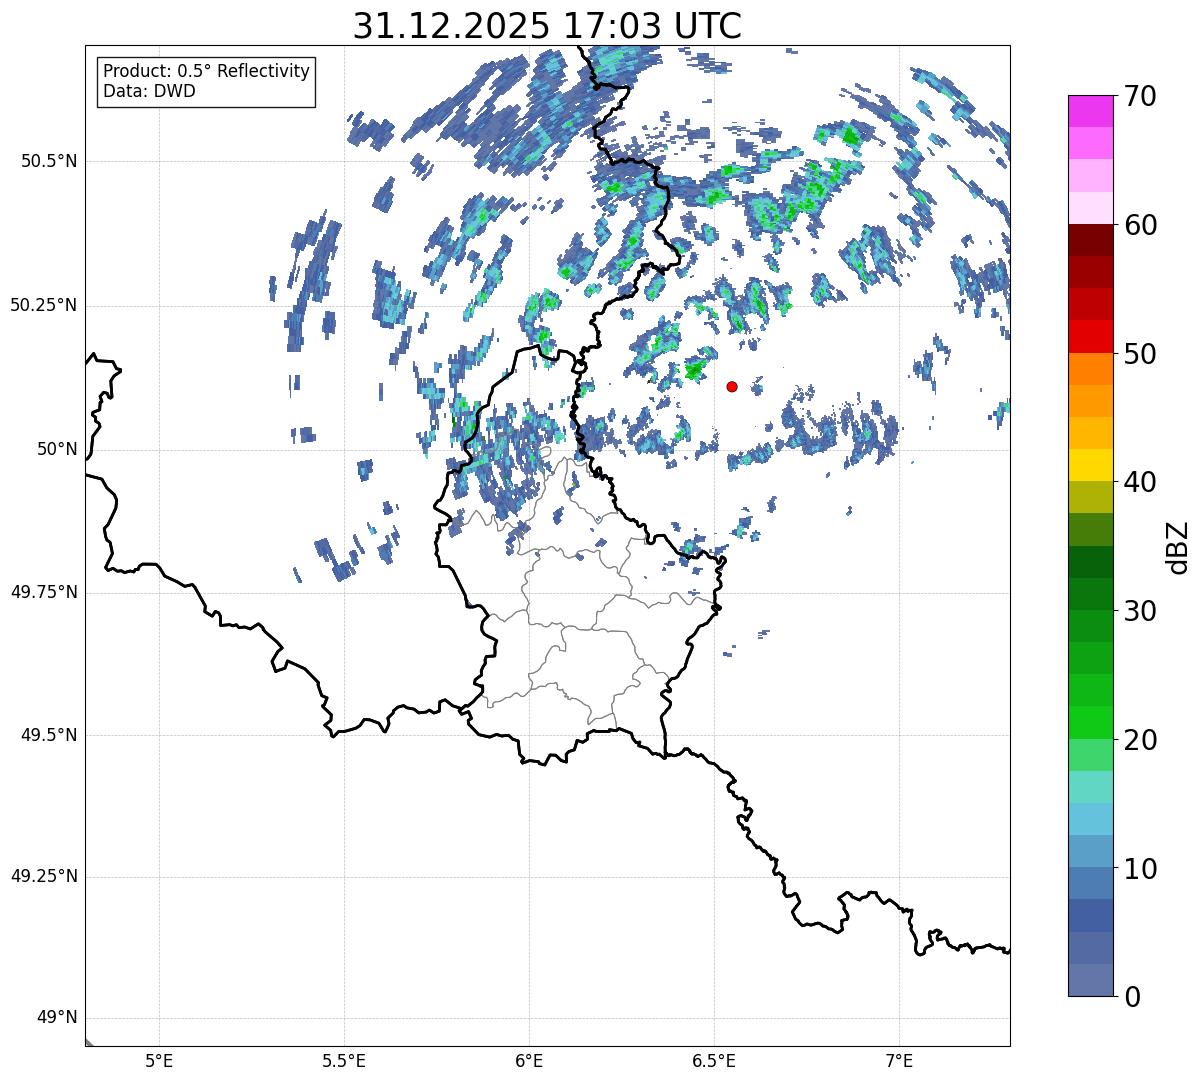This screenshot has width=1202, height=1081.
Task: Click the dBZ colorbar axis label
Action: (1178, 547)
